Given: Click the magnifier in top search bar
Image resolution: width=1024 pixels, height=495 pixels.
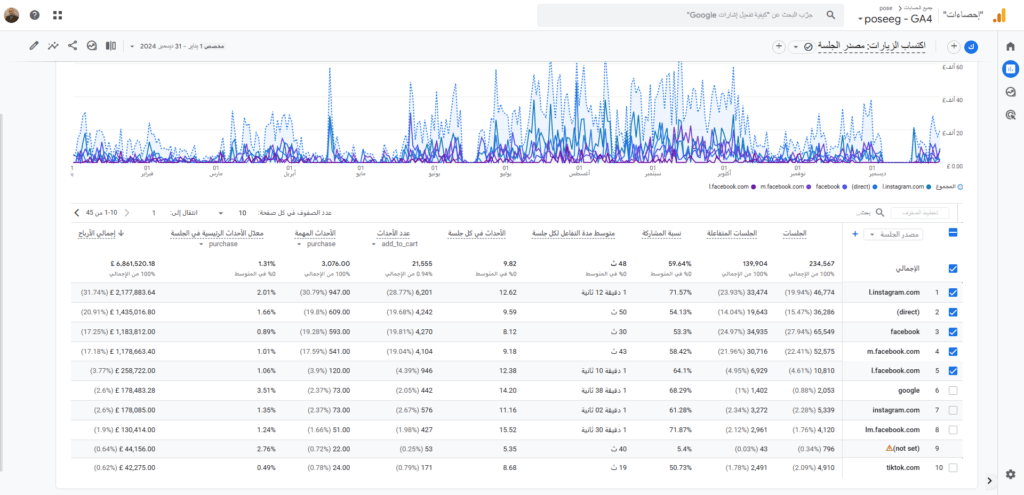Looking at the screenshot, I should point(831,14).
